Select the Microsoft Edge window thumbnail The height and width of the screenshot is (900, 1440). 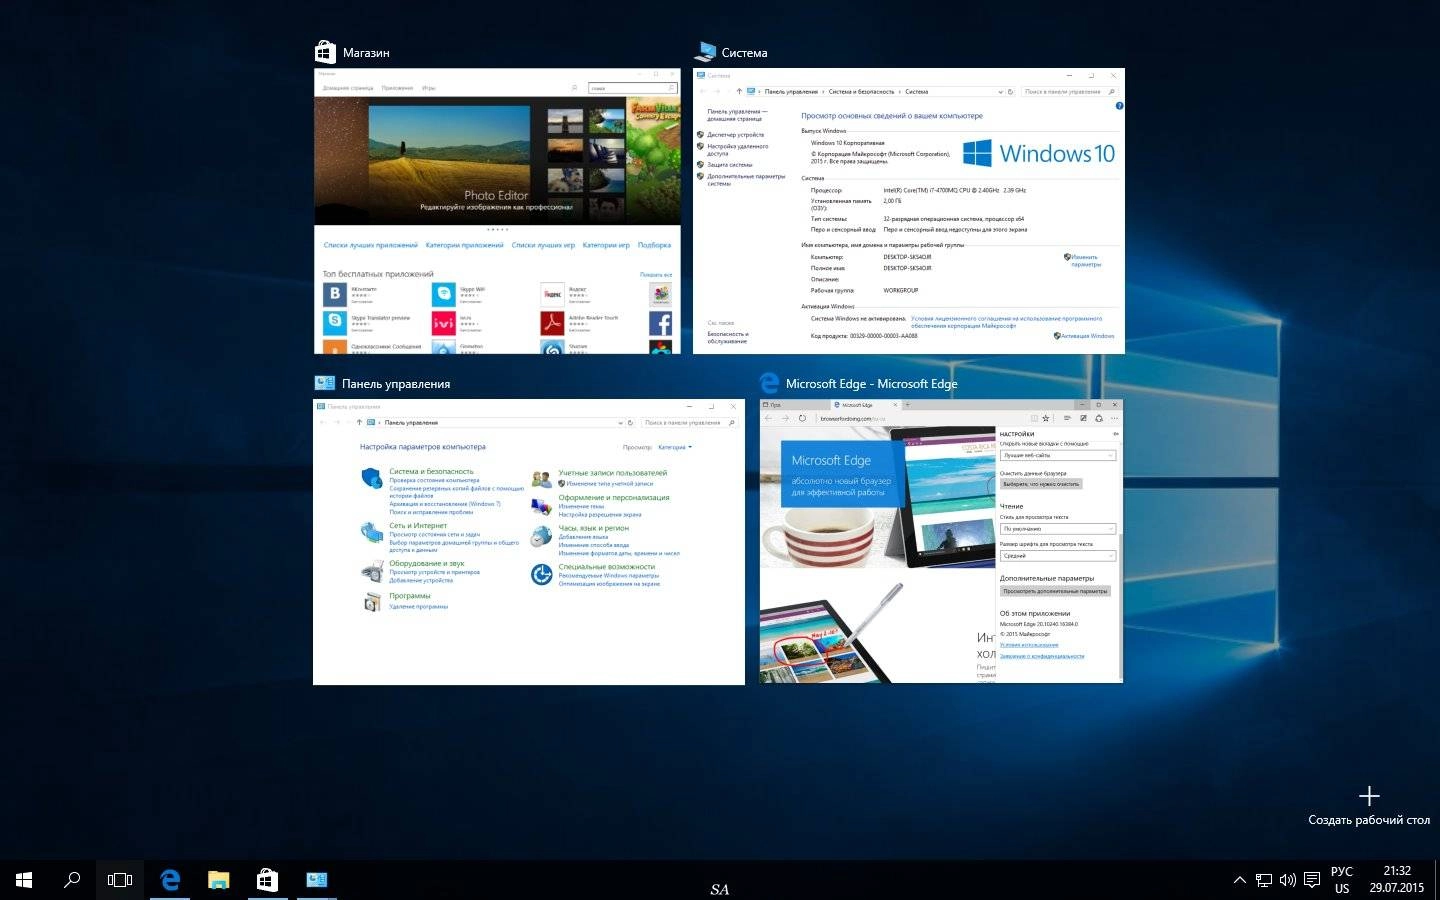tap(941, 542)
